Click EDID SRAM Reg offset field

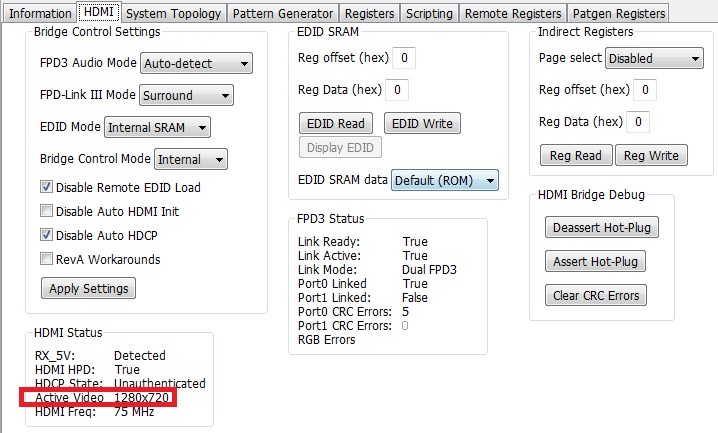[x=402, y=58]
